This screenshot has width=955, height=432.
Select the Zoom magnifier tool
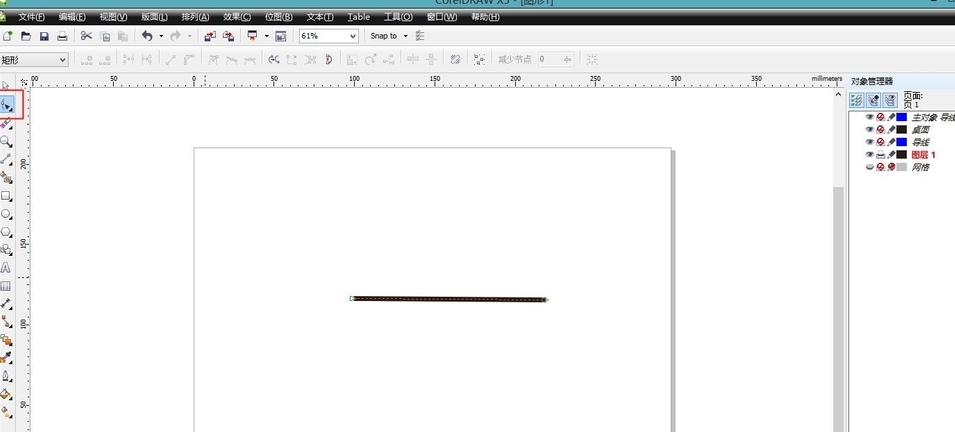coord(6,141)
